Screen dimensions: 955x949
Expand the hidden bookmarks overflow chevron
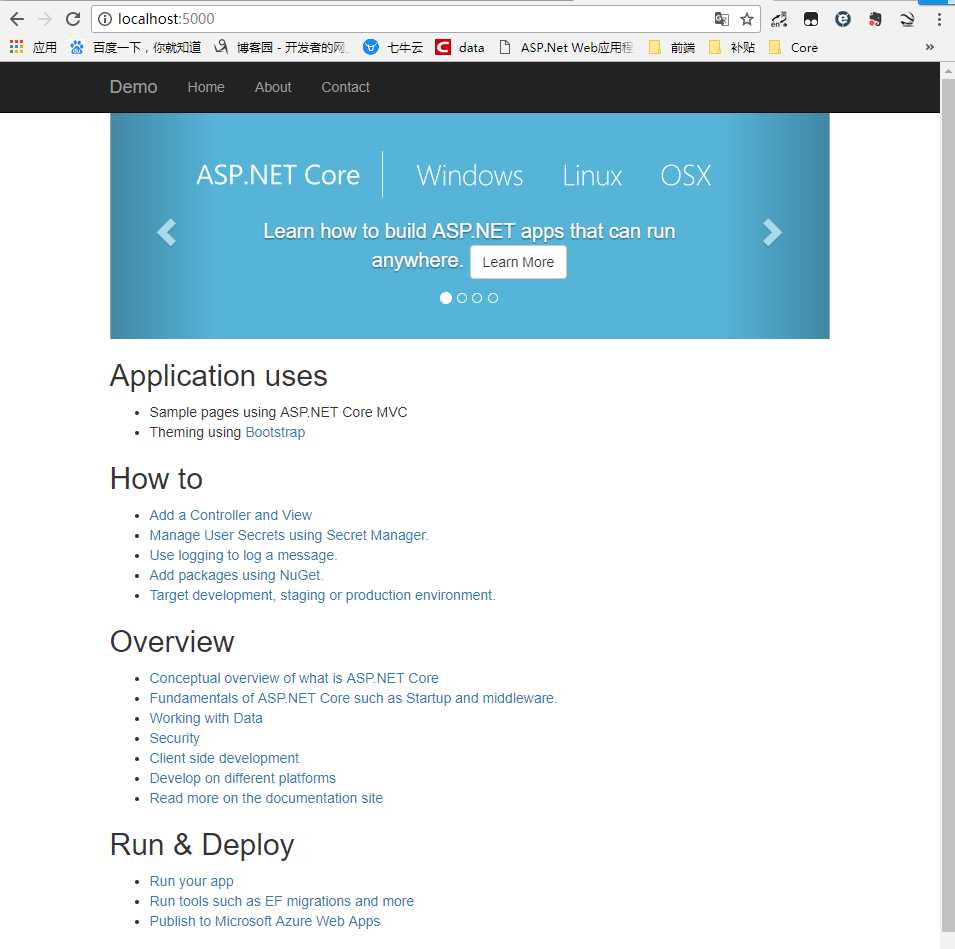click(x=929, y=47)
